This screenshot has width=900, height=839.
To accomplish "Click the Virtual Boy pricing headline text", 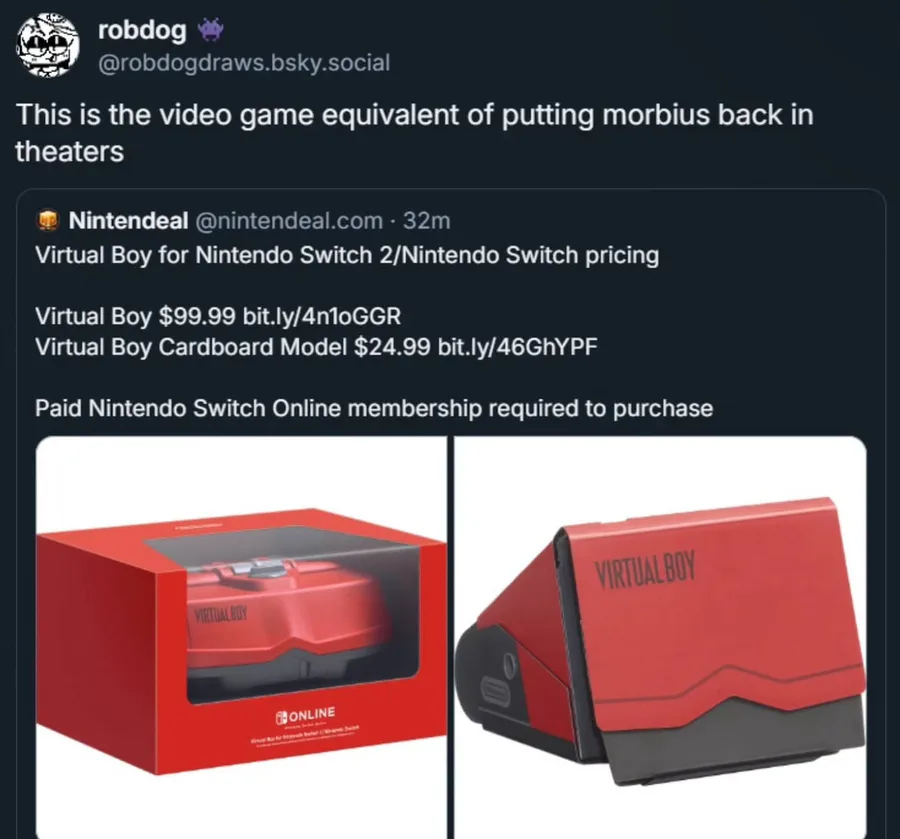I will pyautogui.click(x=347, y=255).
